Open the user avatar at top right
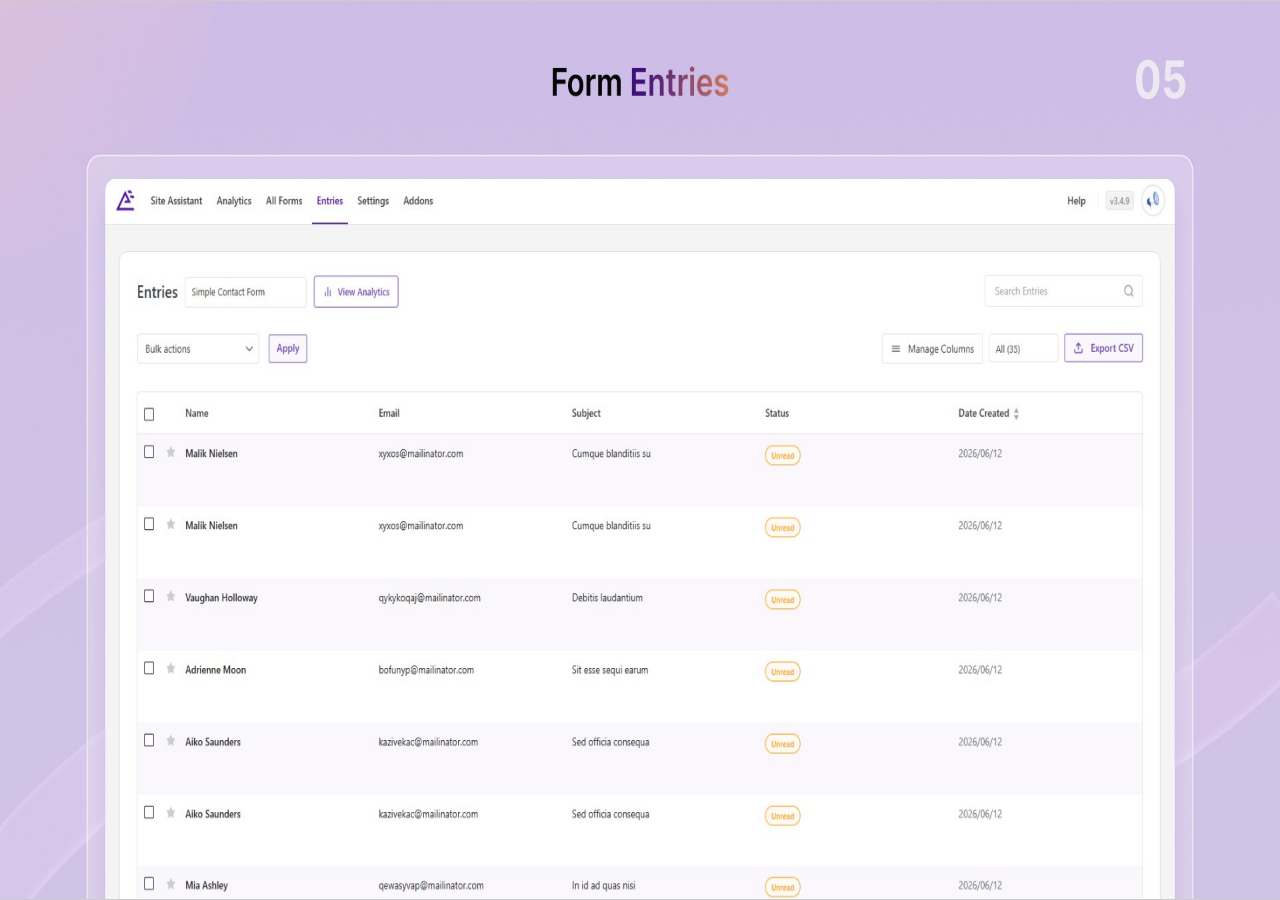 [1153, 201]
